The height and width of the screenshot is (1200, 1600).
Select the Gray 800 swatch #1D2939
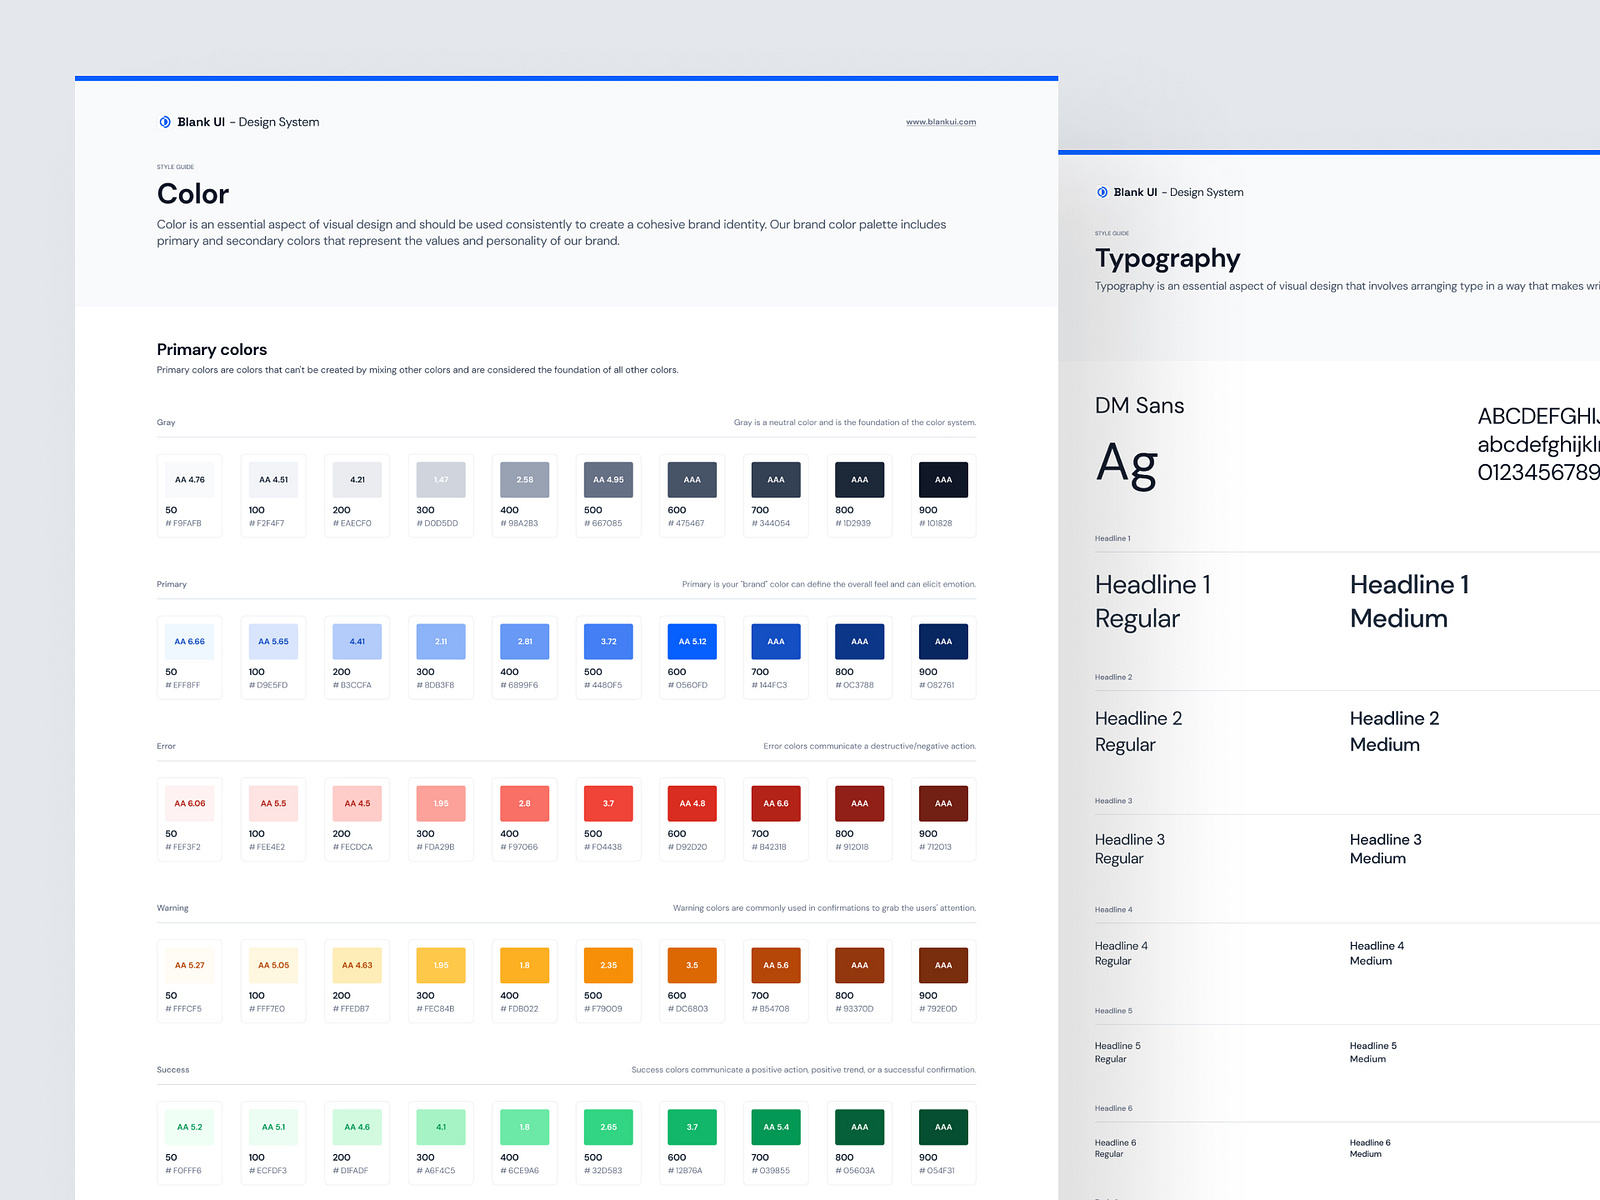click(x=860, y=480)
